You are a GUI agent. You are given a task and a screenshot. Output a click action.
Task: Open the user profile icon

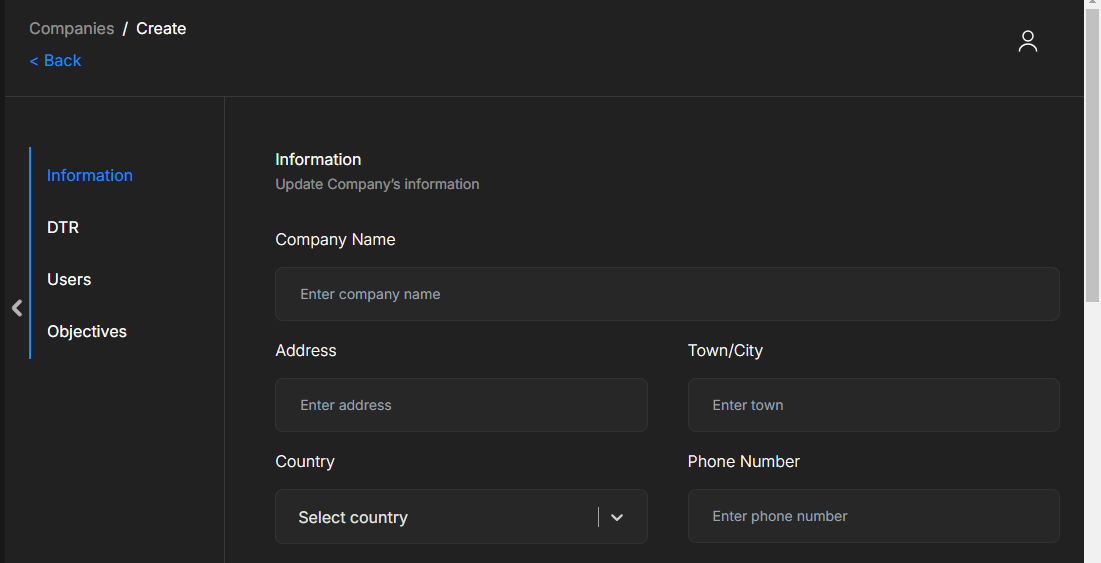1027,41
